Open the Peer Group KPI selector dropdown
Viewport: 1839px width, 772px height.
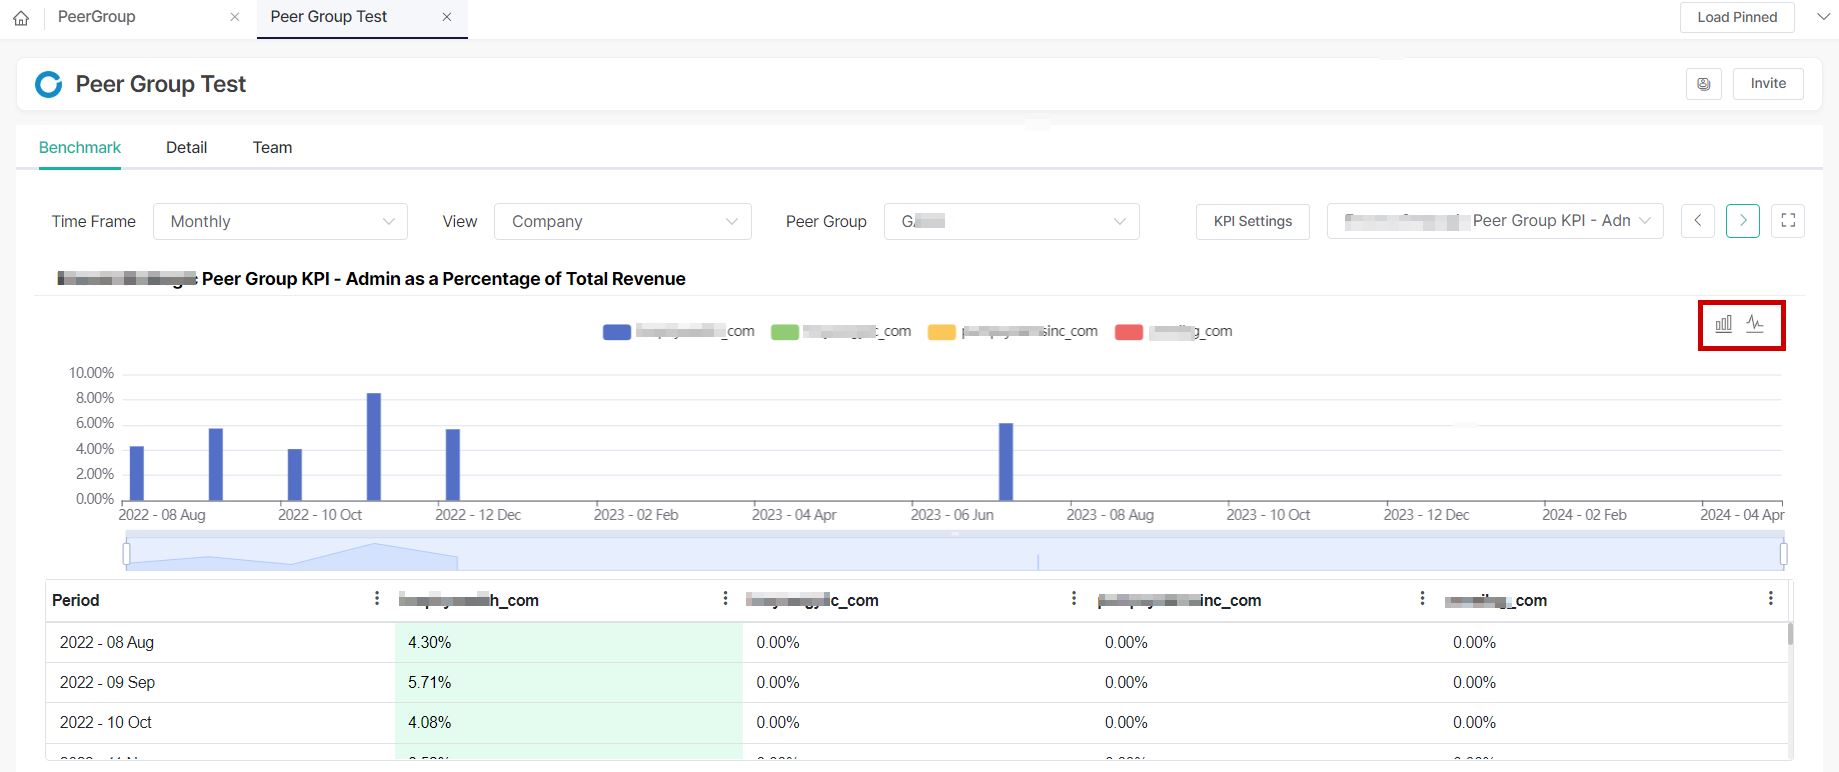click(1495, 221)
